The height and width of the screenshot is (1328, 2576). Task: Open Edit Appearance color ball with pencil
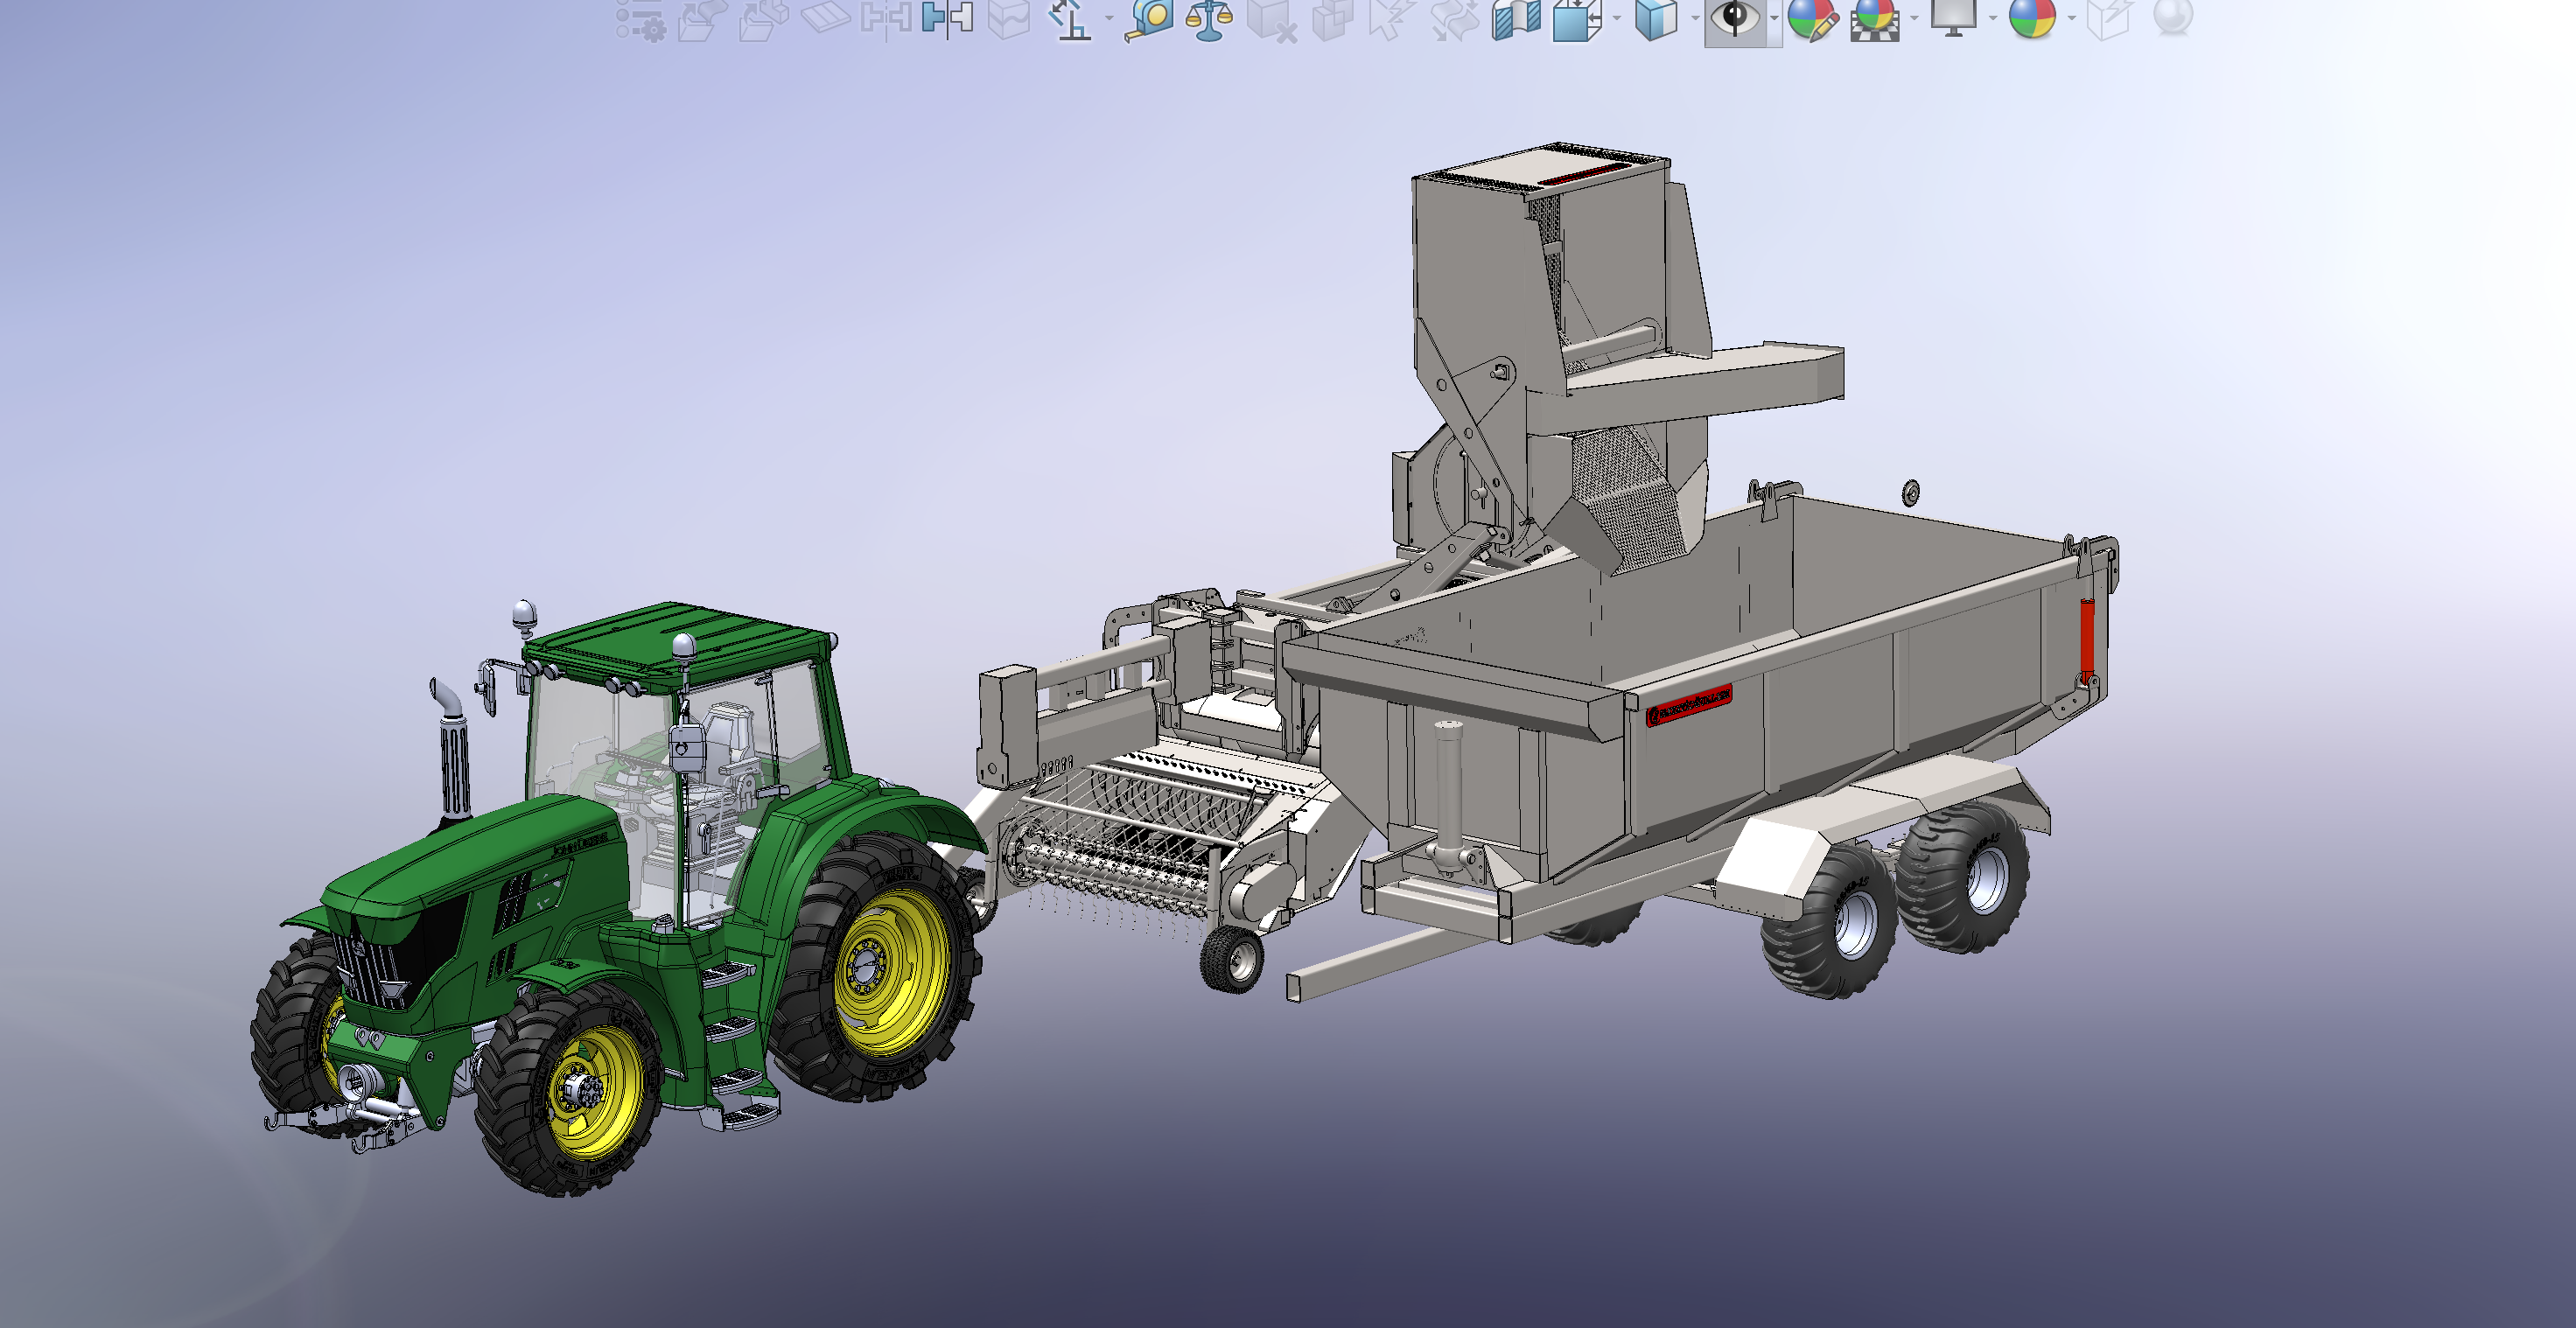click(x=1812, y=18)
